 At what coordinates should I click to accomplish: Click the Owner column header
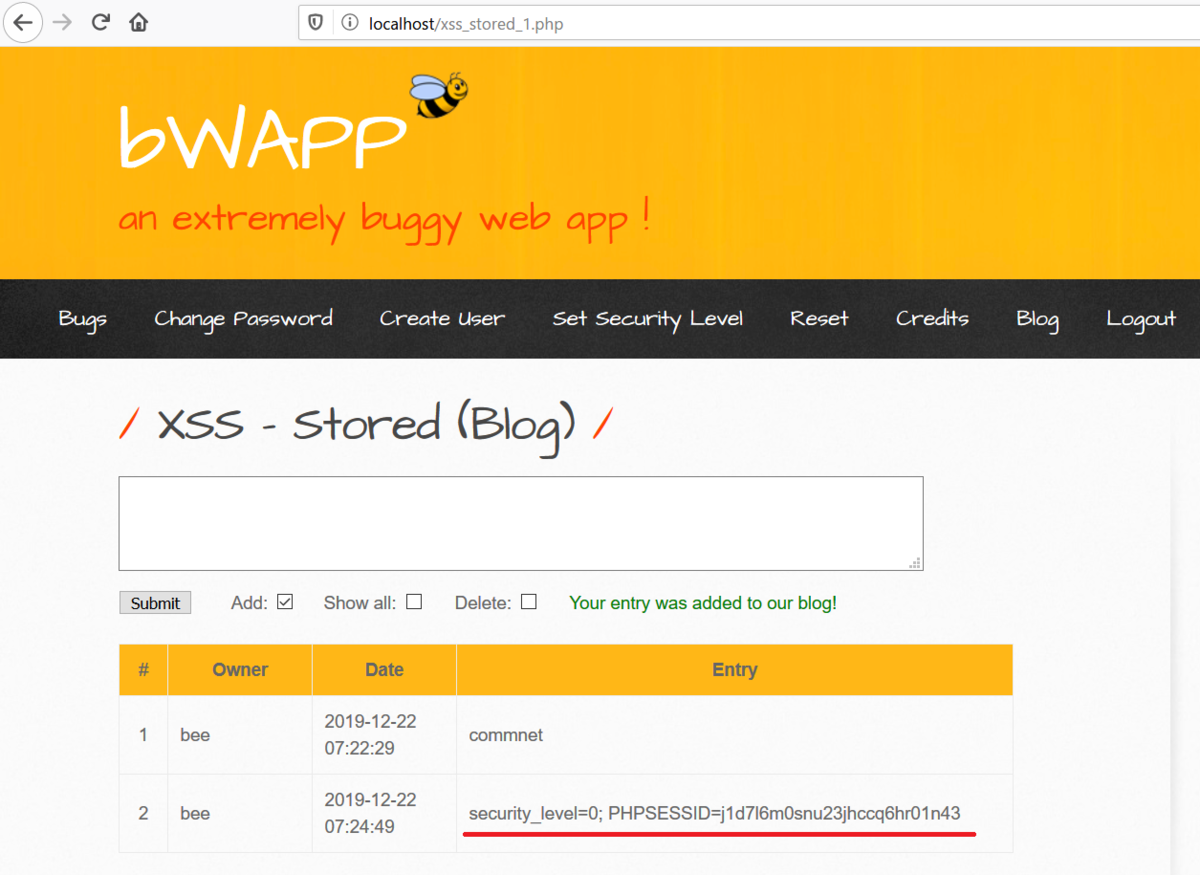[240, 670]
